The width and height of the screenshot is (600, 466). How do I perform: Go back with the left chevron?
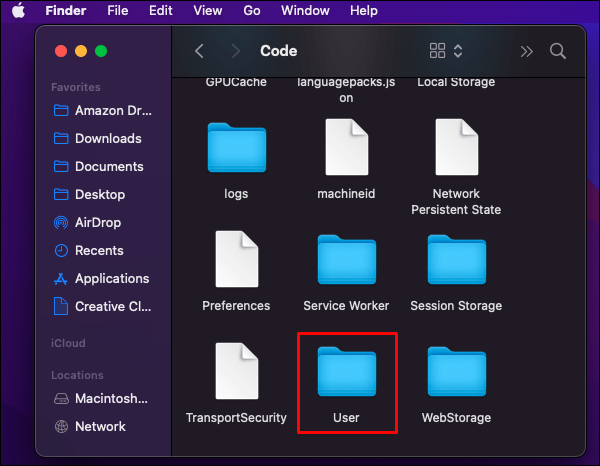[200, 51]
